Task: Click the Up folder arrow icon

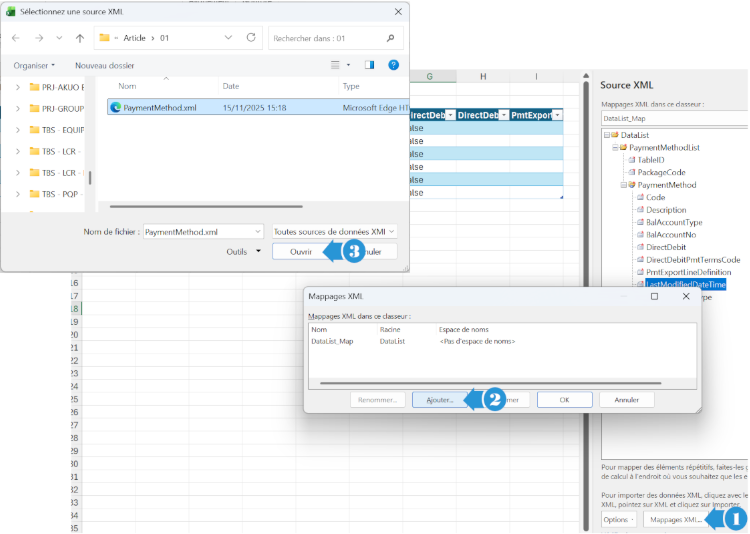Action: tap(80, 38)
